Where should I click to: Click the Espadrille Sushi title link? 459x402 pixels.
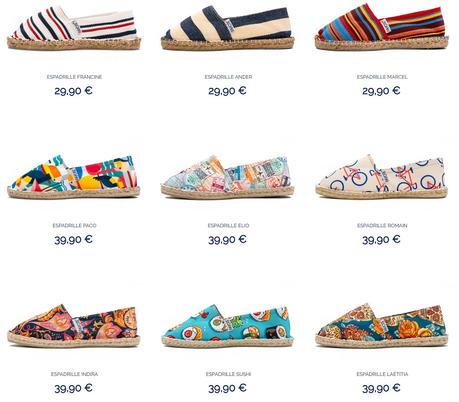(x=228, y=374)
